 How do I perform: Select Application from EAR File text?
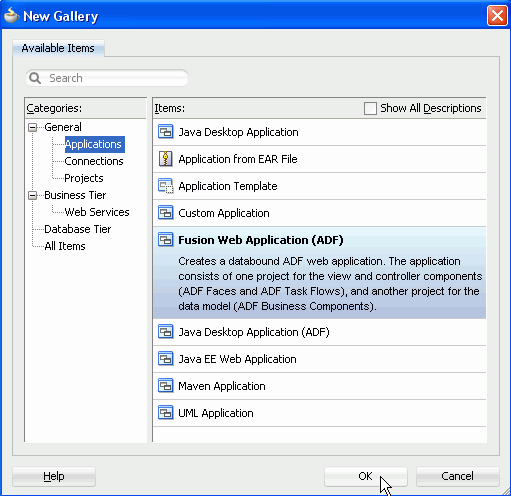point(238,159)
